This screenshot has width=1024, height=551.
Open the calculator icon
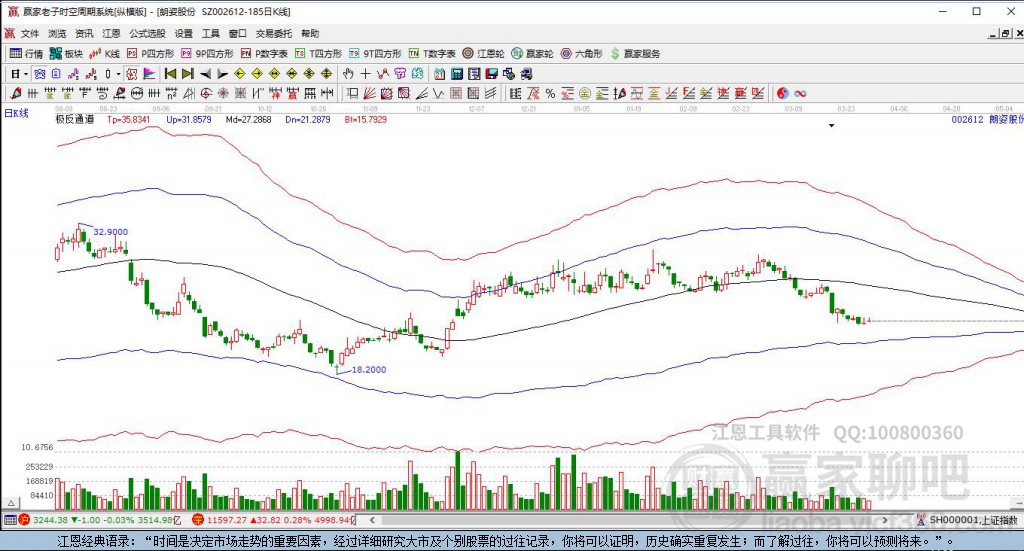(457, 74)
